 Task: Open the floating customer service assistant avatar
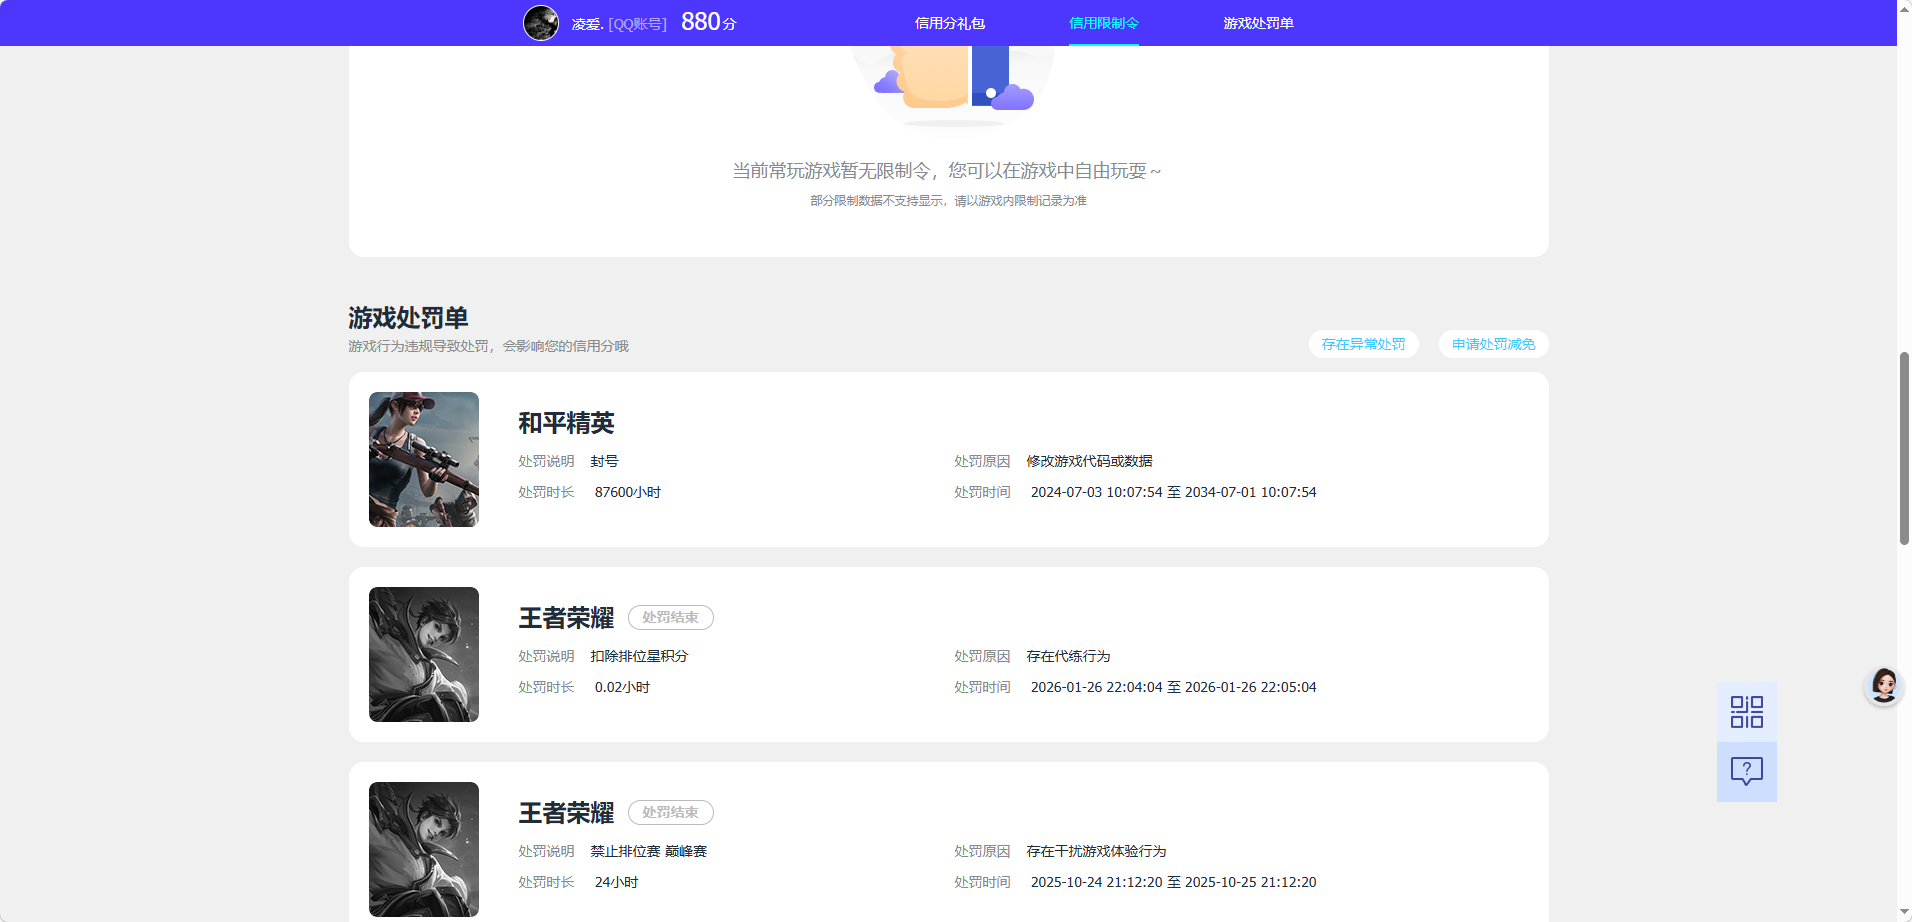coord(1883,686)
